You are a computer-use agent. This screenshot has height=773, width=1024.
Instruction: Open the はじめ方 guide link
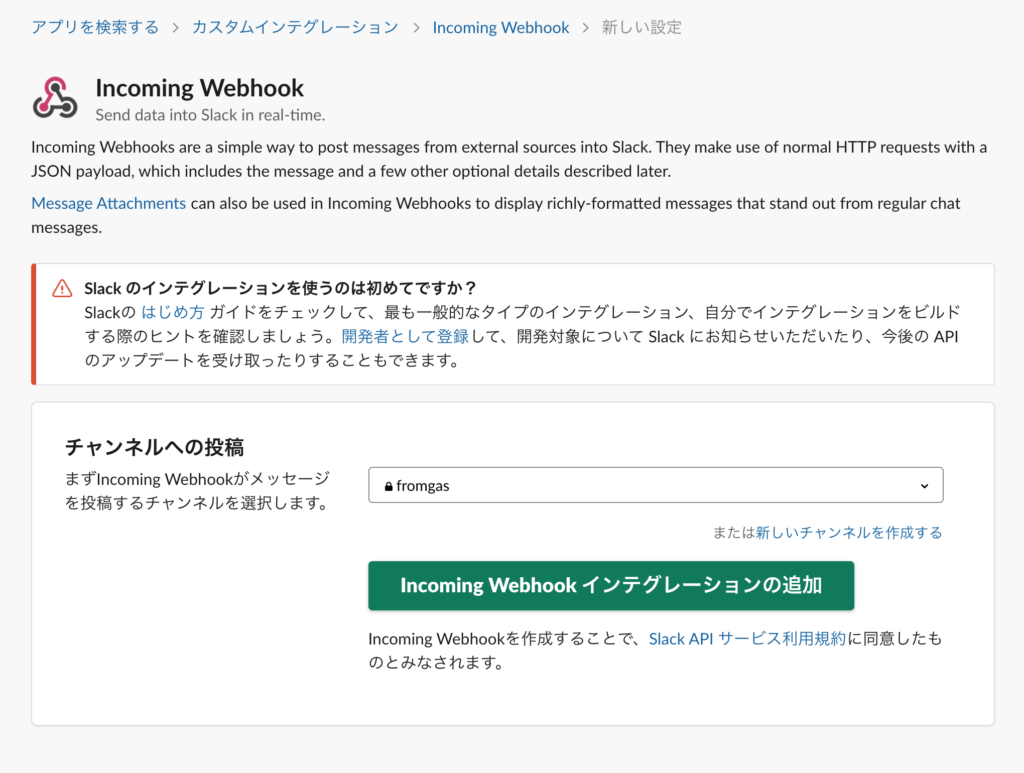pyautogui.click(x=173, y=312)
